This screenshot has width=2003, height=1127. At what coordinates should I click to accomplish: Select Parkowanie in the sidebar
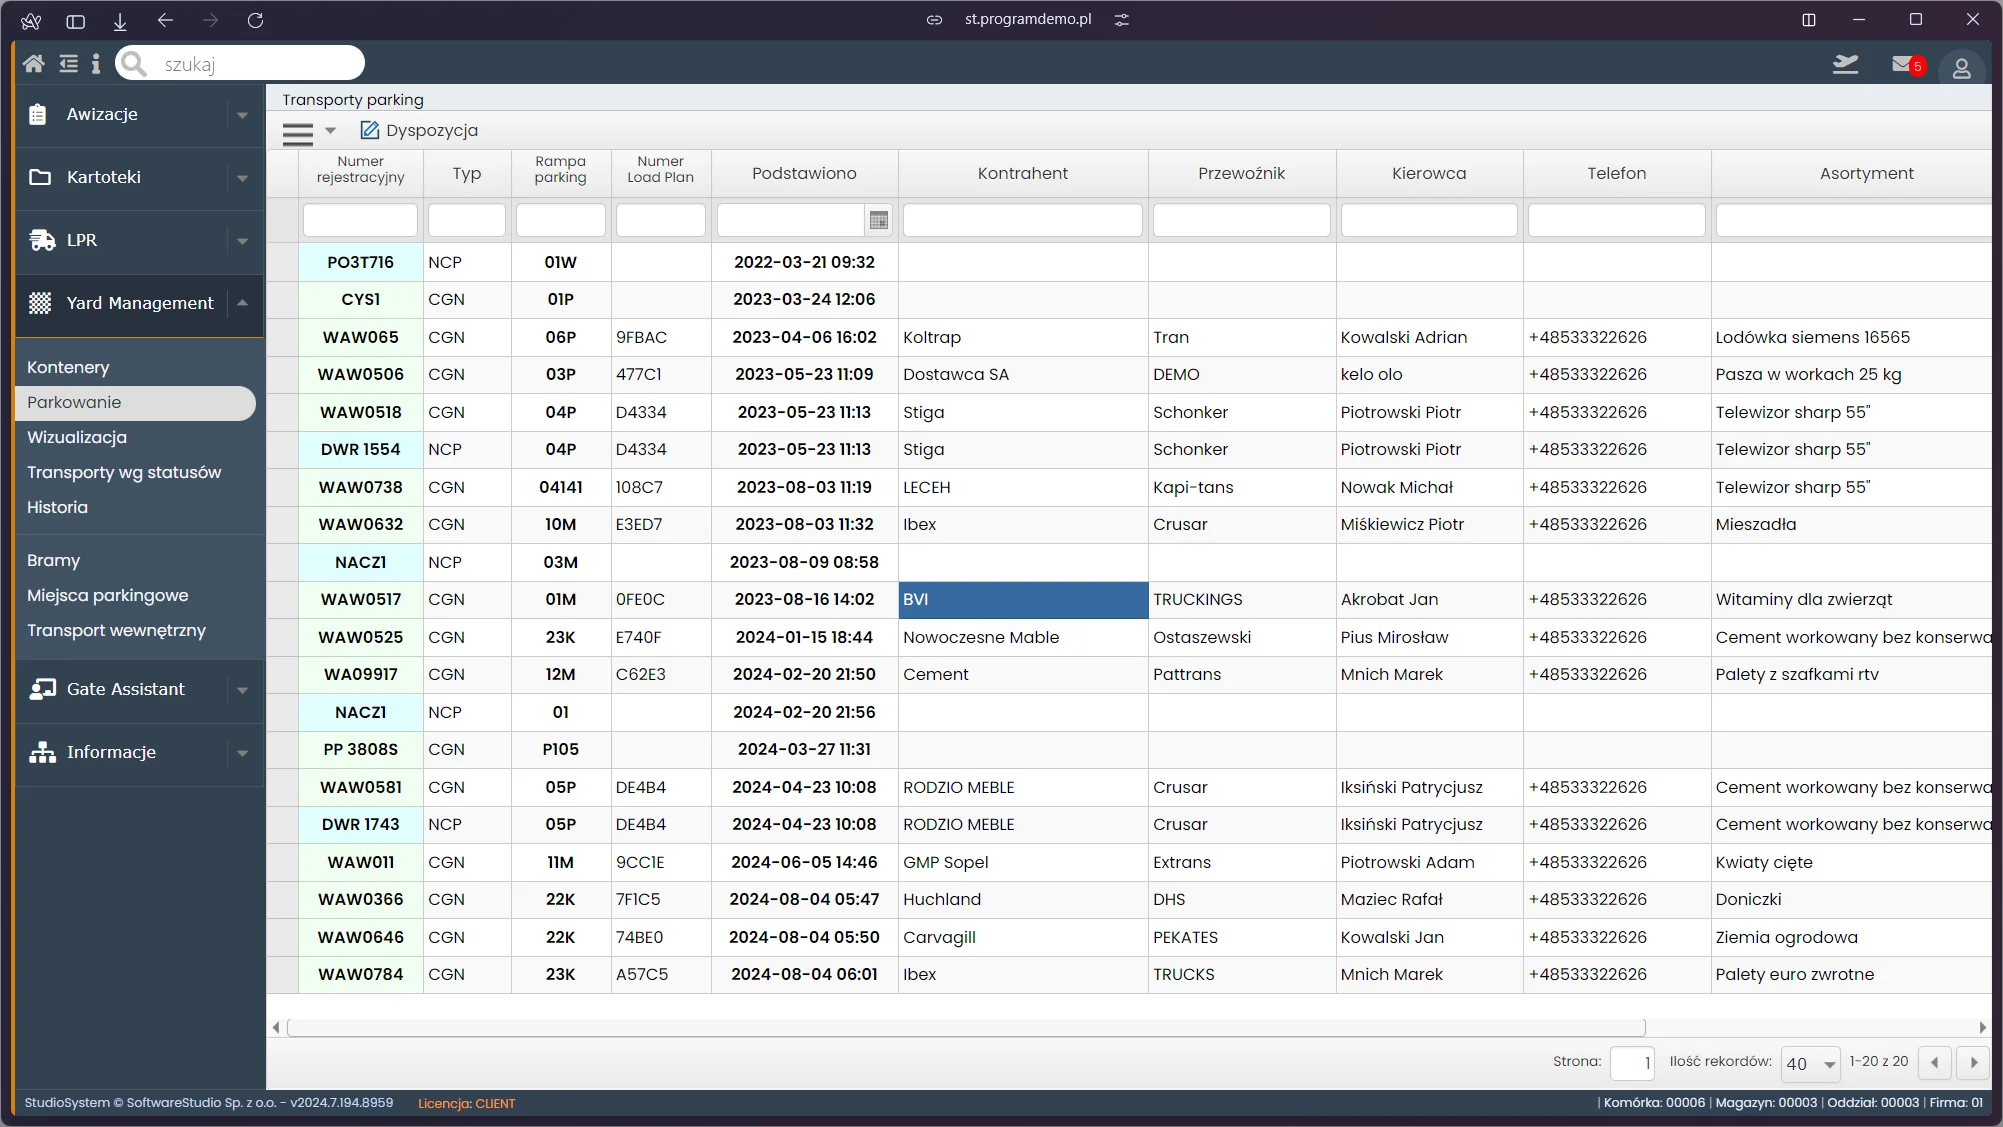coord(135,402)
